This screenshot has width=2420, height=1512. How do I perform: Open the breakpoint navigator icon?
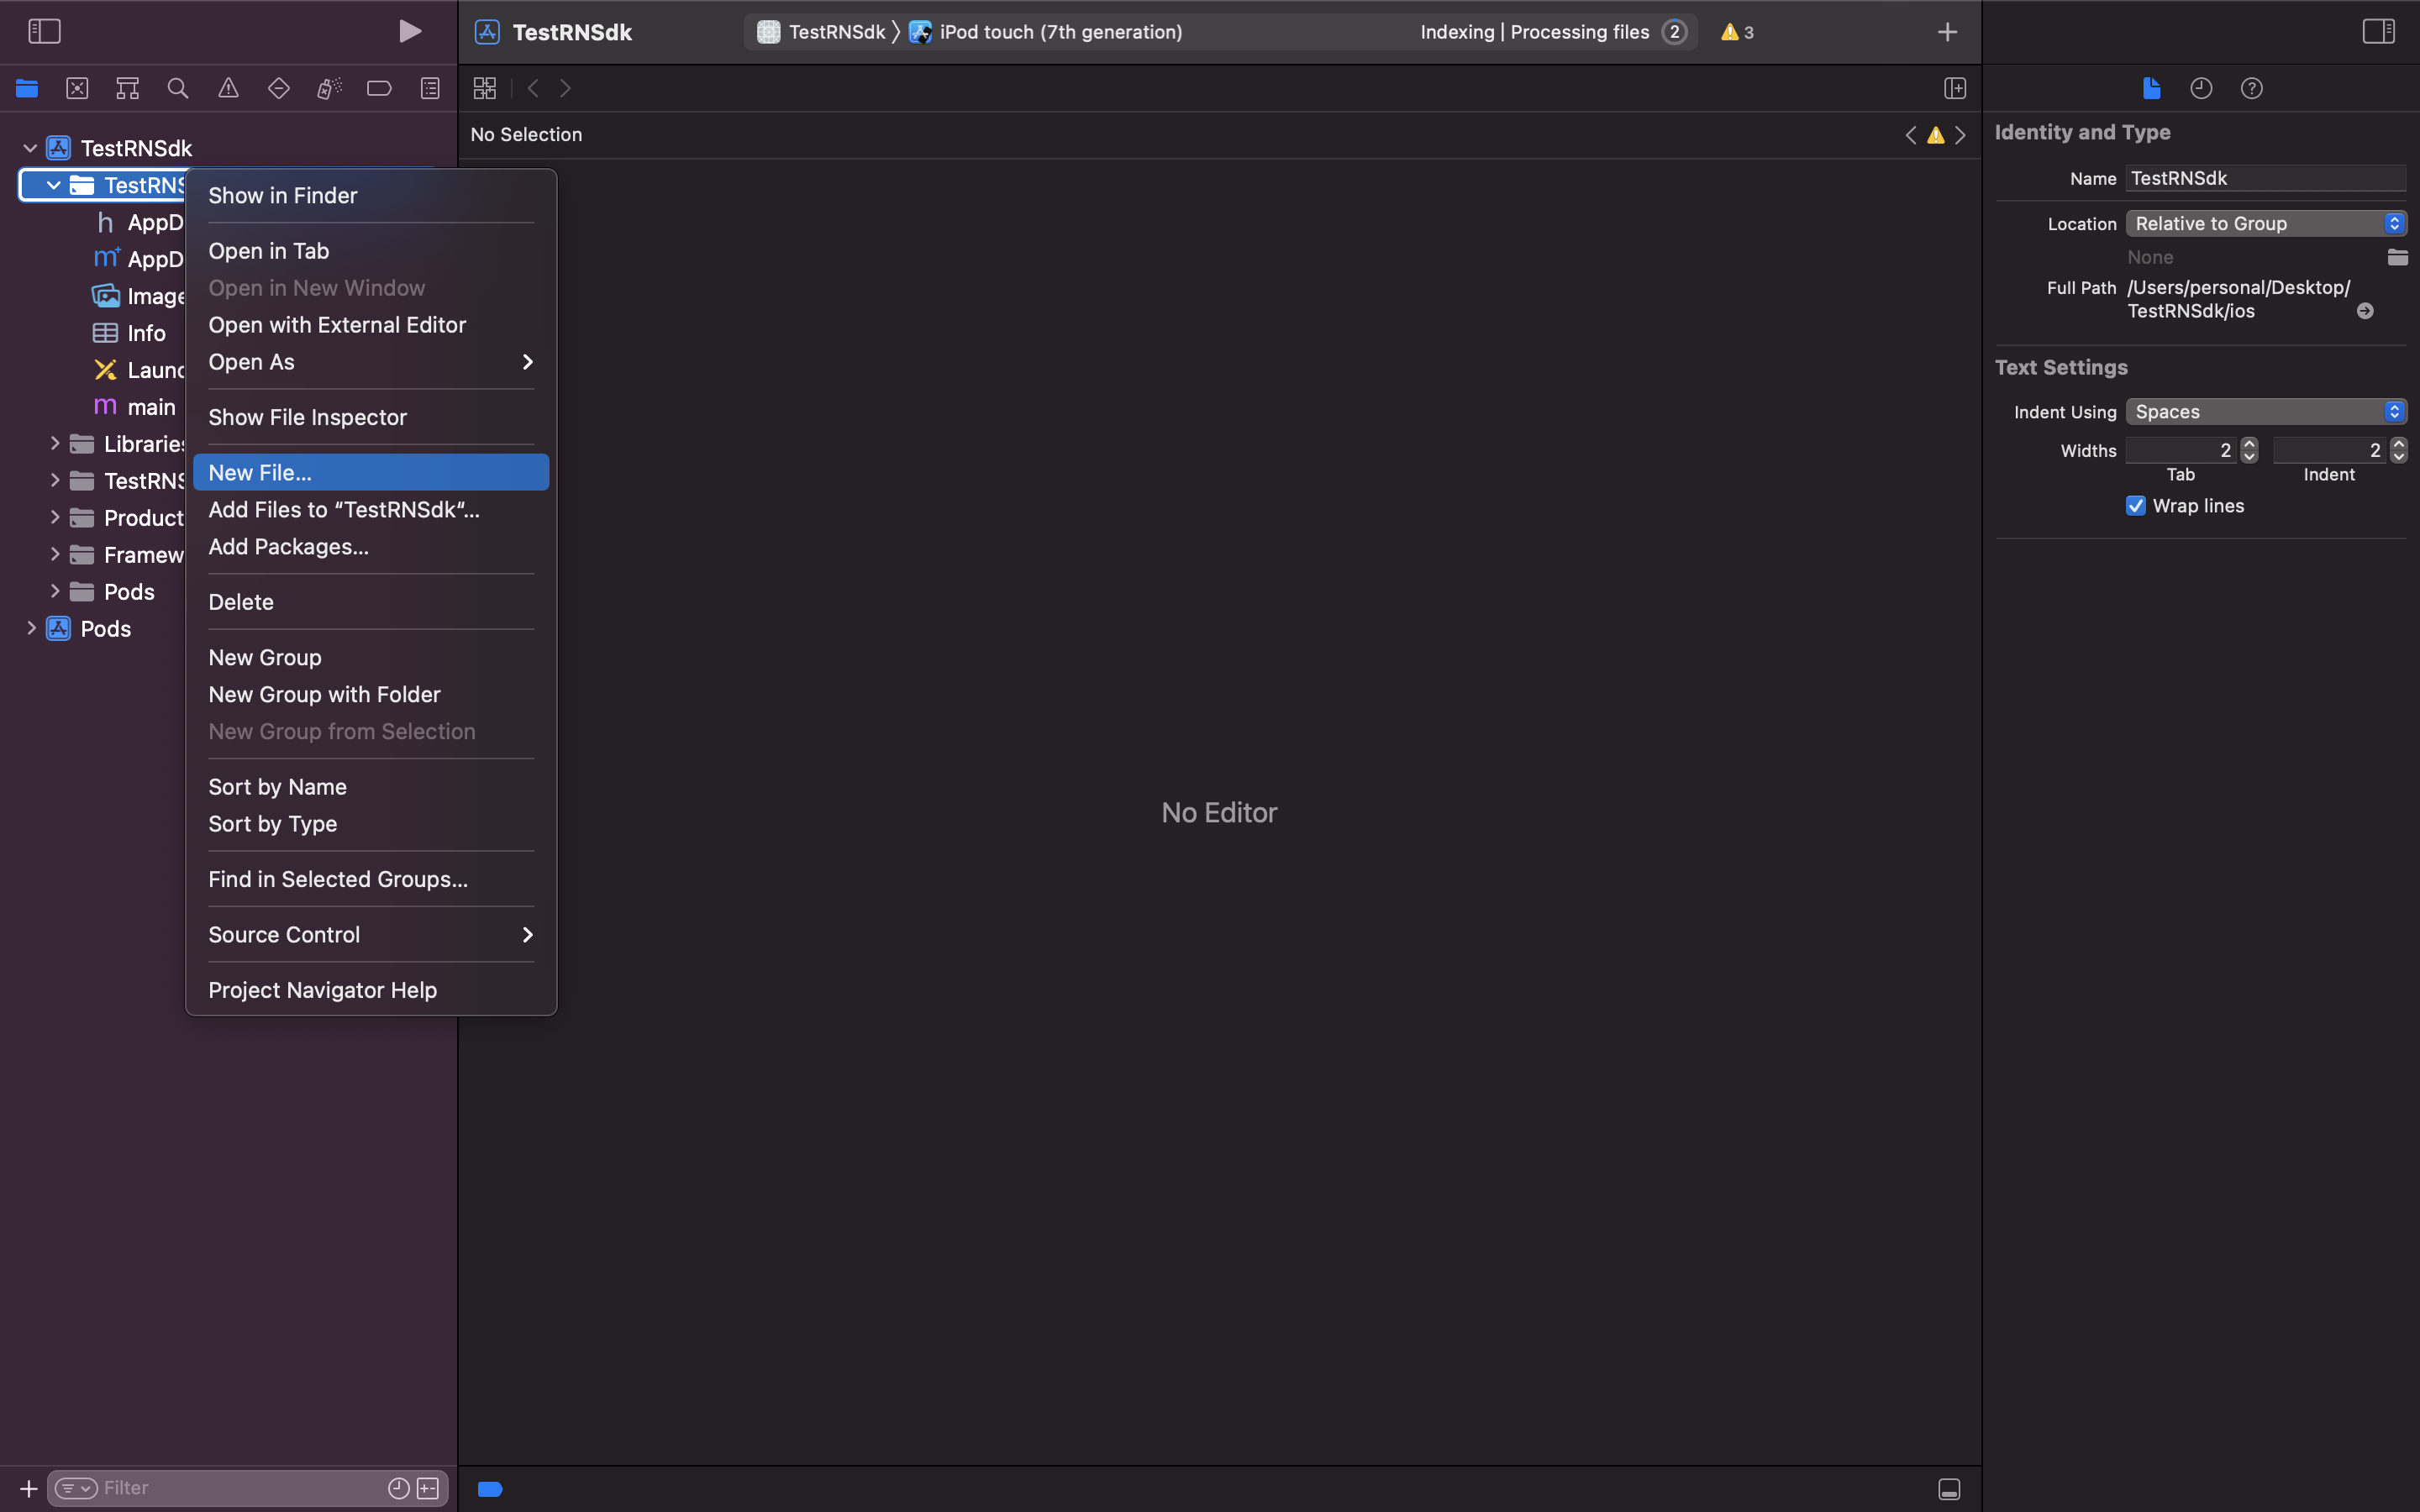pos(379,89)
